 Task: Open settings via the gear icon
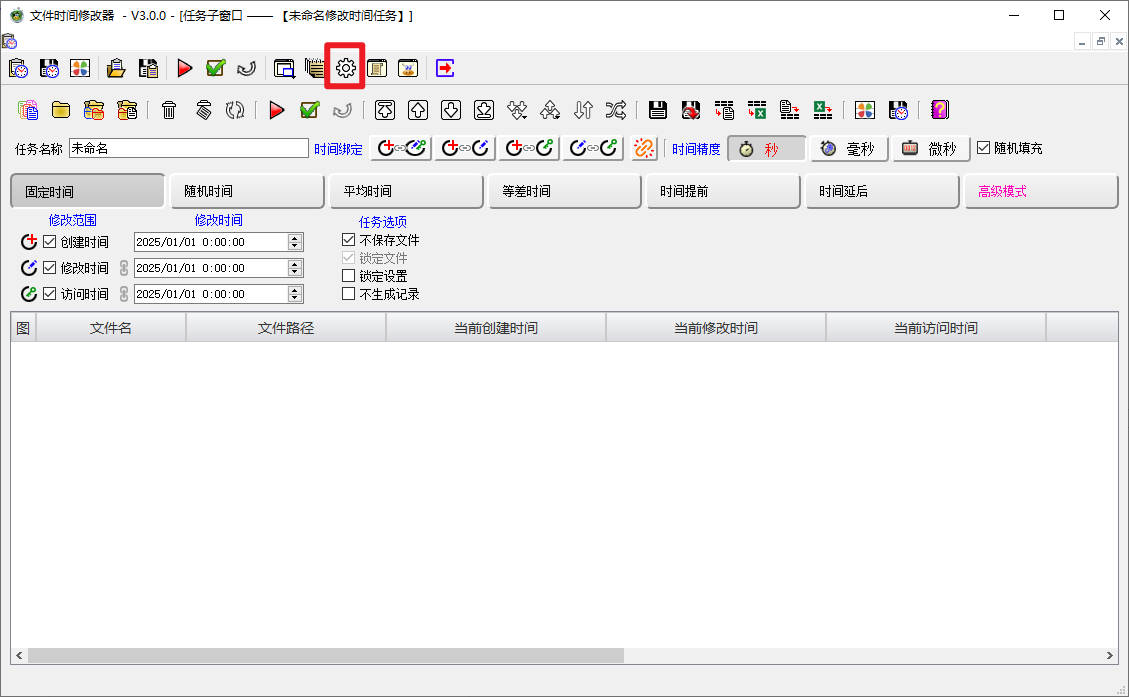coord(345,68)
